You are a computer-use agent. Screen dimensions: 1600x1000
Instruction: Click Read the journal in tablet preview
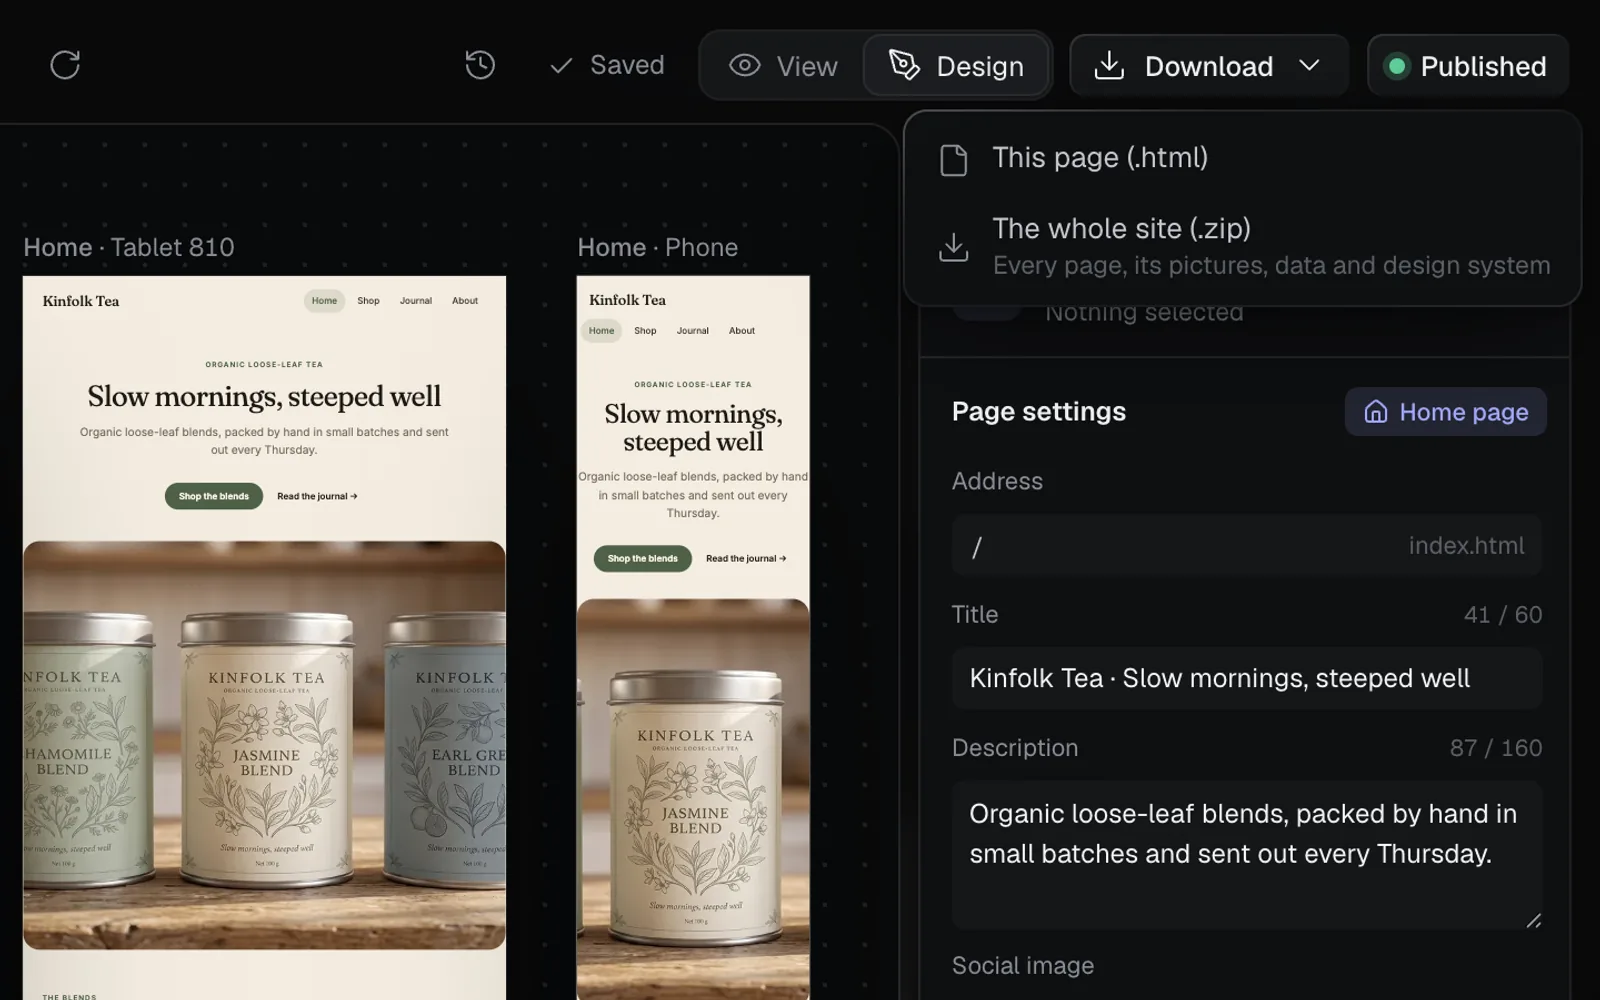[x=317, y=496]
